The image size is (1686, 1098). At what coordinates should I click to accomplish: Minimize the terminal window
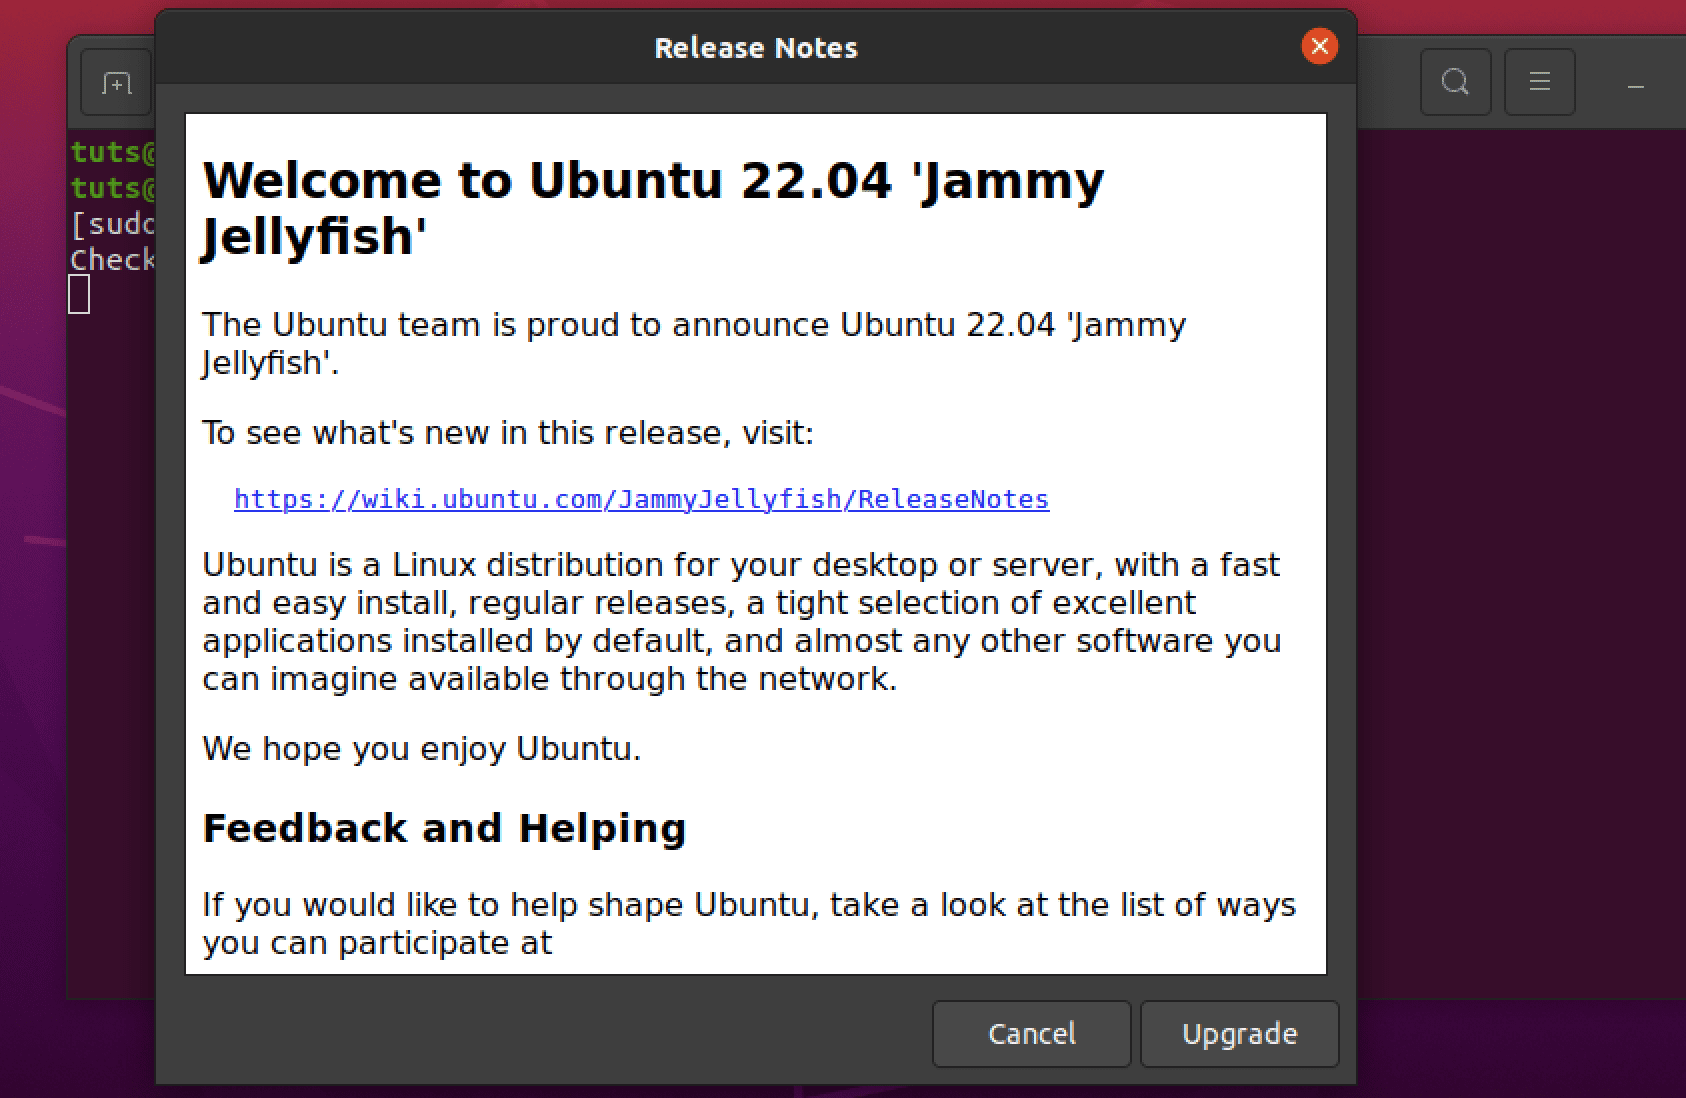click(1636, 87)
